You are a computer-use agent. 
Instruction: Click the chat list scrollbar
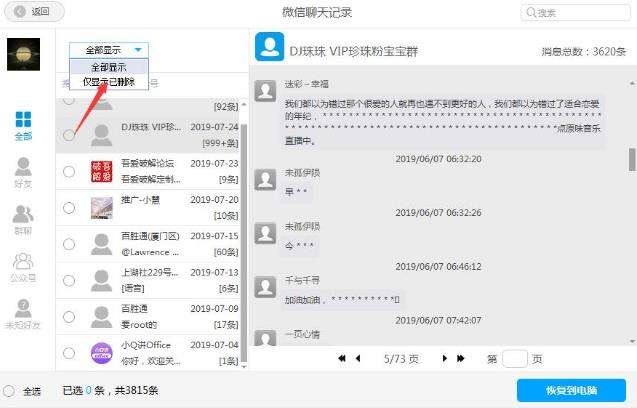[x=244, y=243]
